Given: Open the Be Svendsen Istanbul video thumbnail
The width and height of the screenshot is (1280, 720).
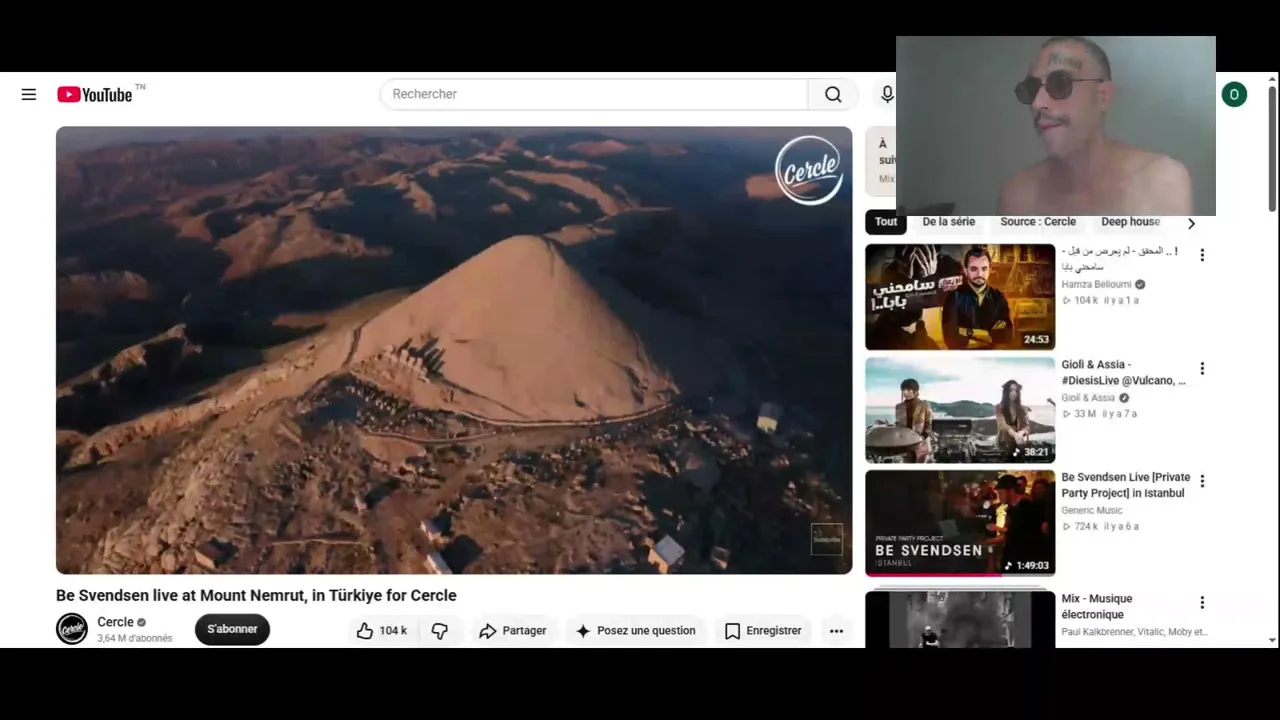Looking at the screenshot, I should tap(960, 523).
